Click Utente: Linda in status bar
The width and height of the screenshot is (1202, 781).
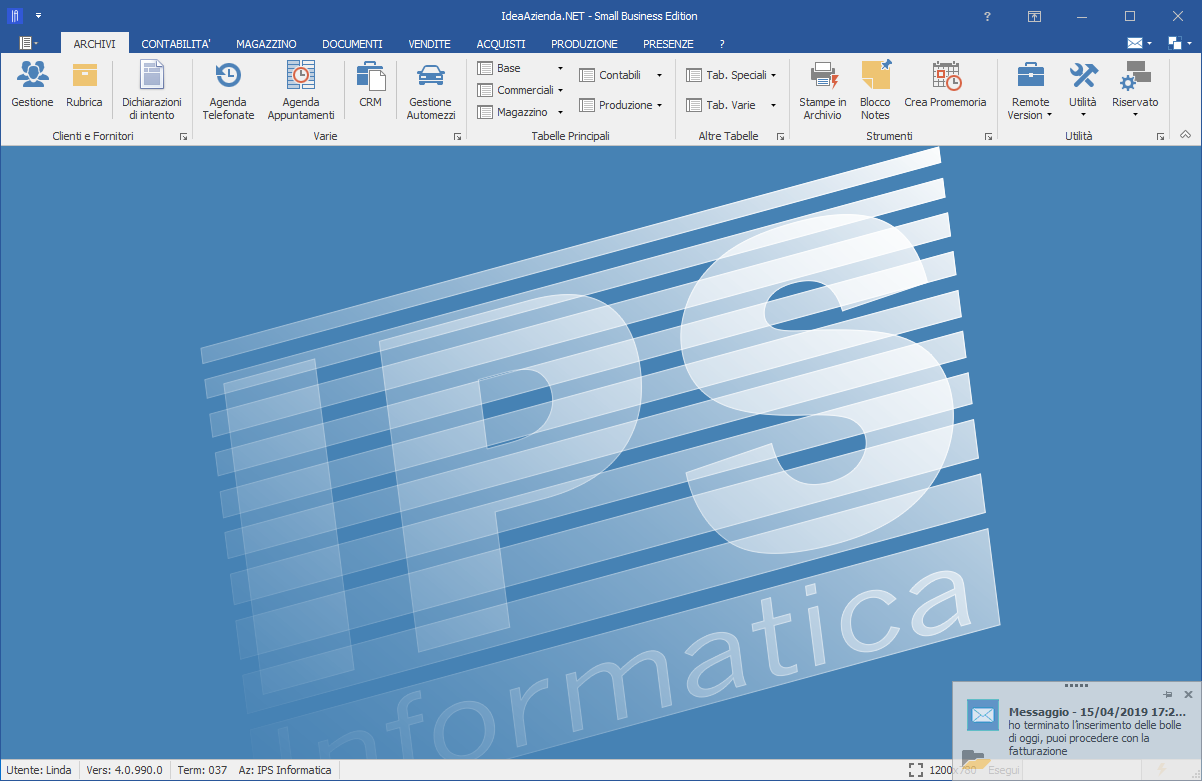pyautogui.click(x=40, y=770)
